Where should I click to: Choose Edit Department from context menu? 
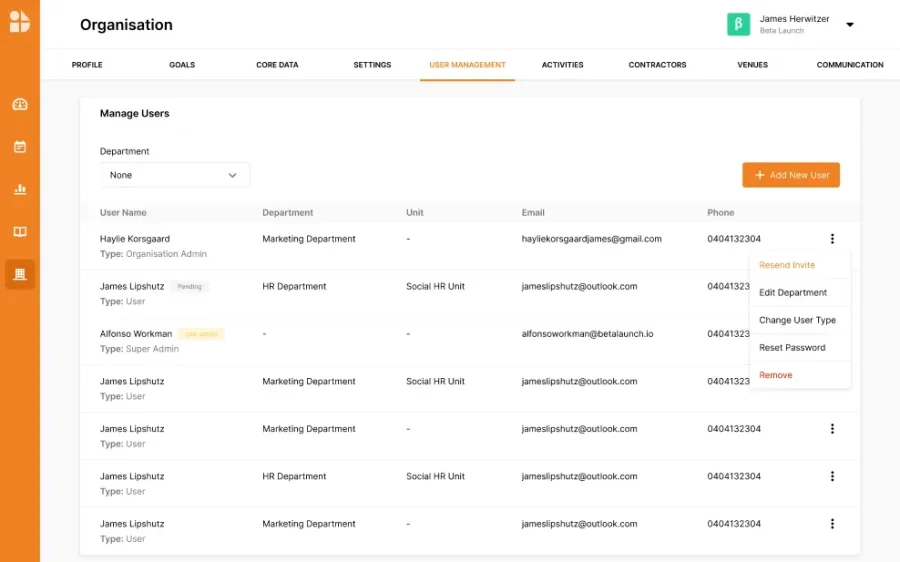[x=793, y=293]
